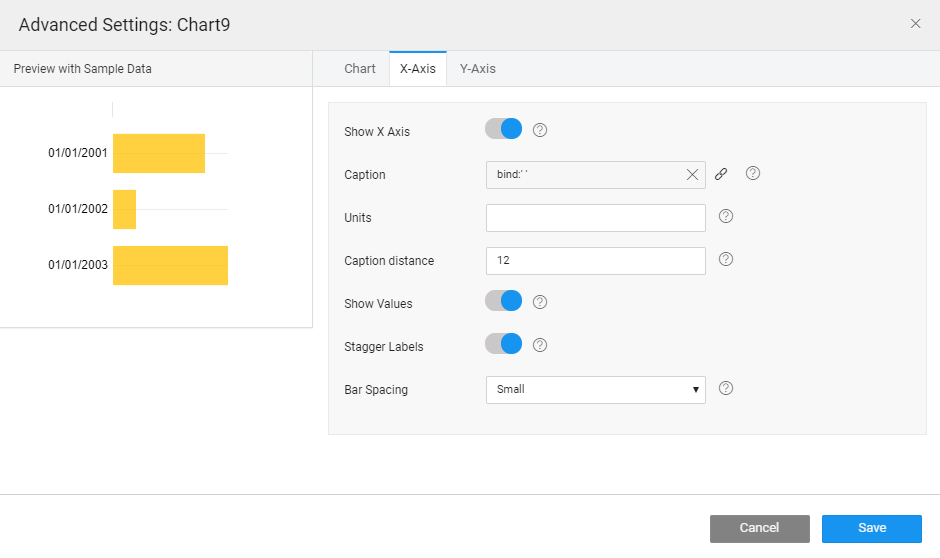Click help icon next to Show Values

(x=540, y=302)
